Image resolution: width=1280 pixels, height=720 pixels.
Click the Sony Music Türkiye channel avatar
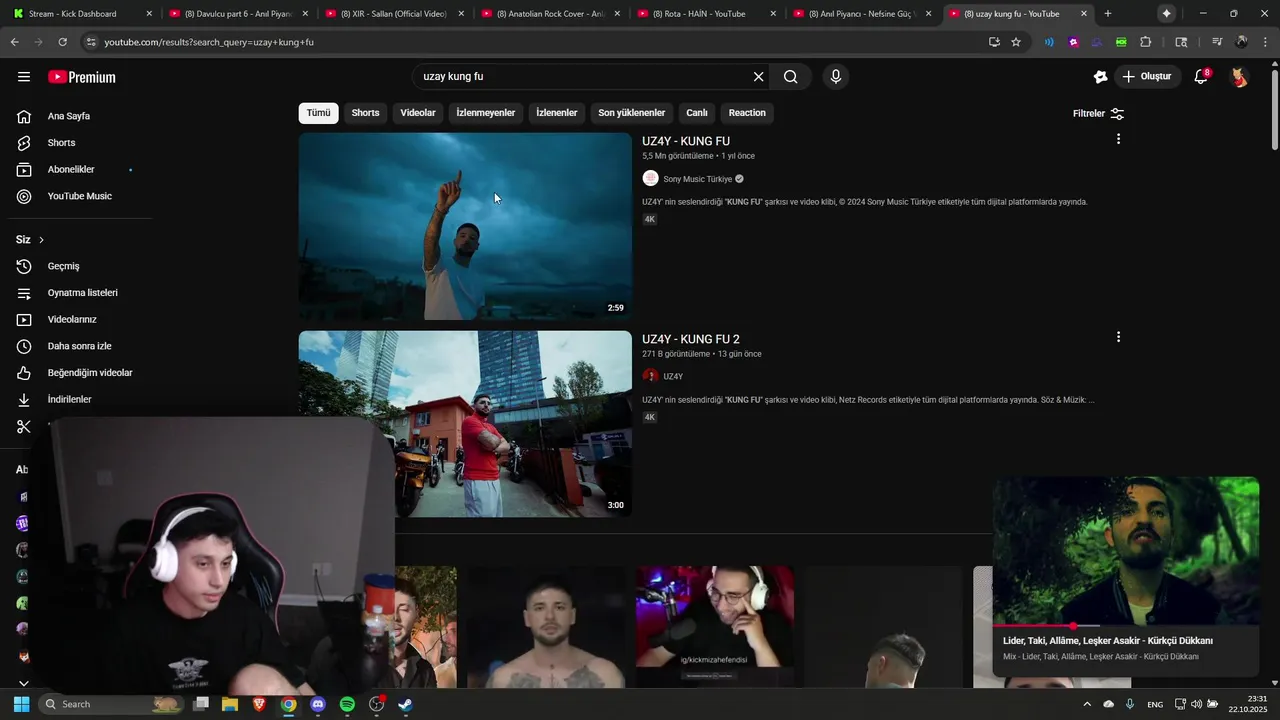tap(650, 179)
